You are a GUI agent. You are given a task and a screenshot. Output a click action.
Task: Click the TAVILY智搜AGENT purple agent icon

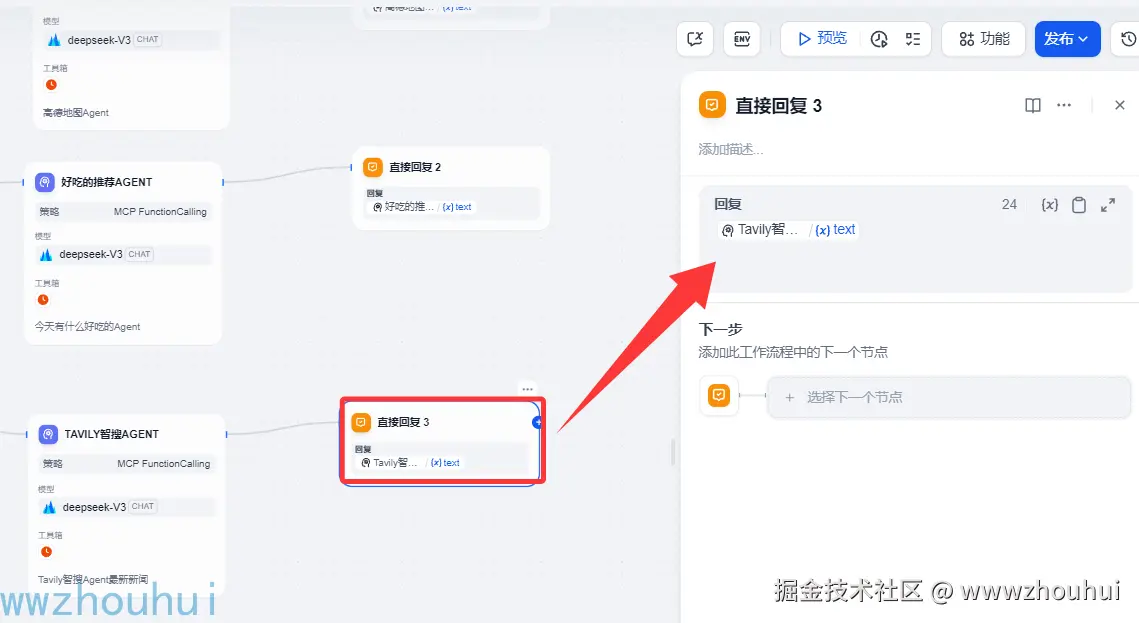pos(48,434)
